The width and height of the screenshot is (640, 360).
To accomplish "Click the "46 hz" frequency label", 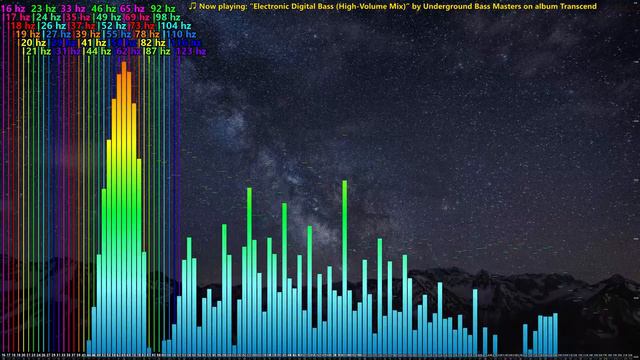I will point(103,9).
